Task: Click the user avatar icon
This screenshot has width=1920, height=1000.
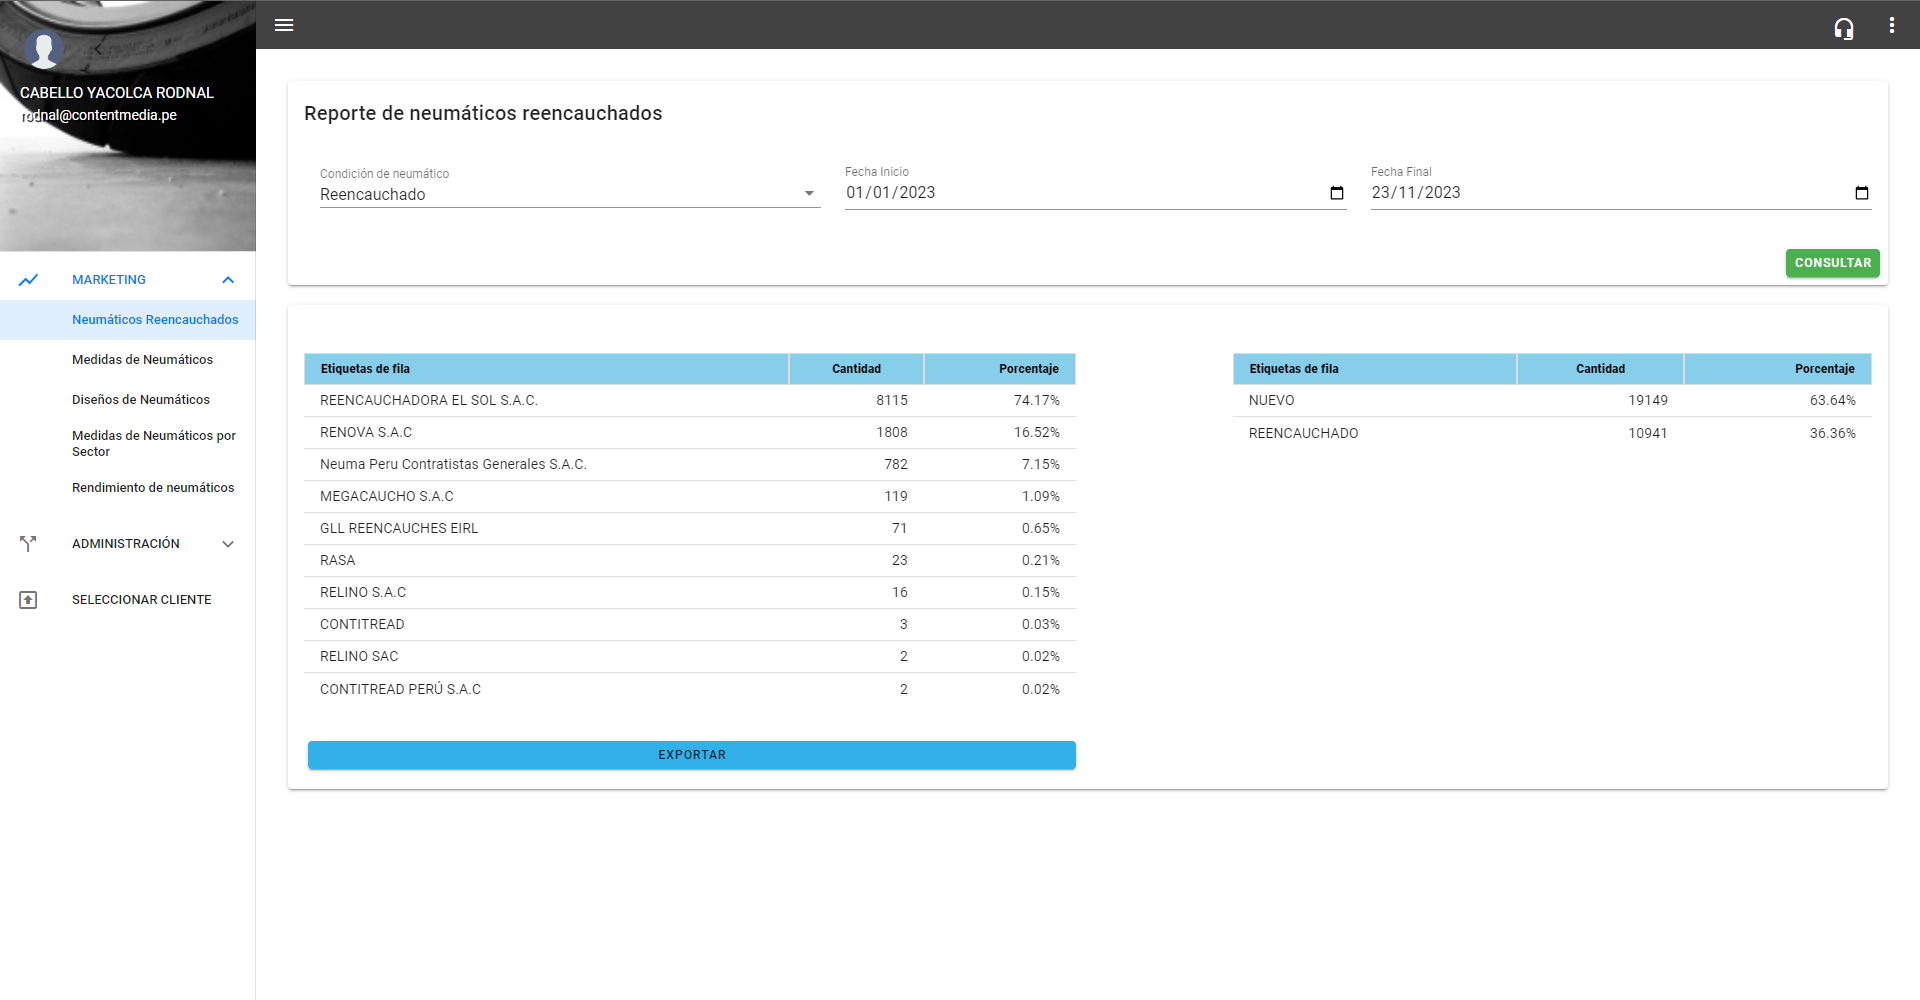Action: [44, 48]
